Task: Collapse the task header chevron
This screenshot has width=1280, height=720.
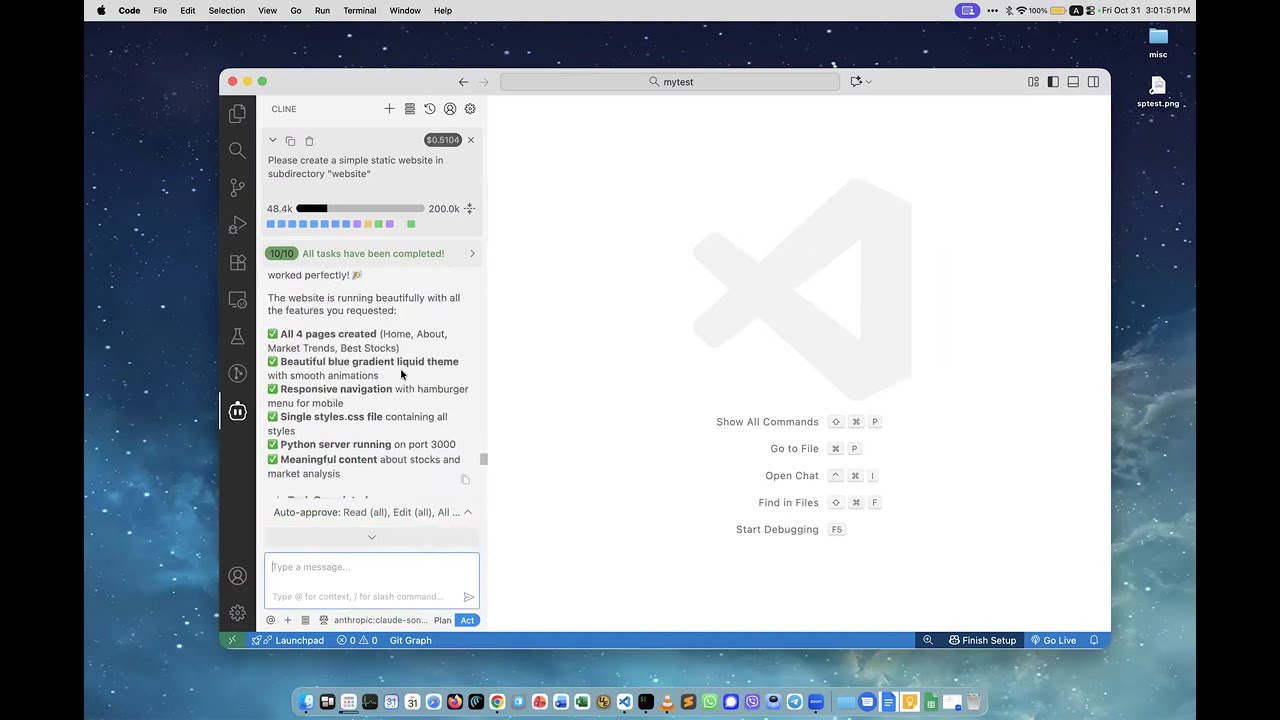Action: pos(272,141)
